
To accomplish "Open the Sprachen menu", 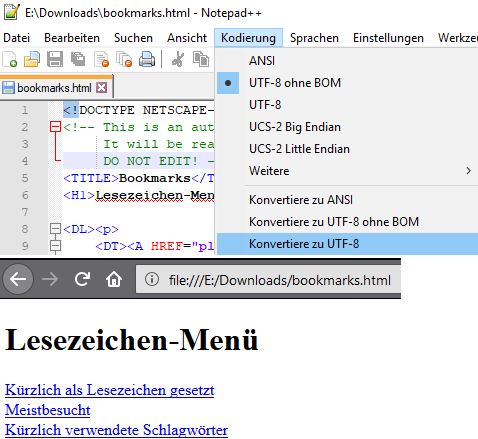I will 314,38.
